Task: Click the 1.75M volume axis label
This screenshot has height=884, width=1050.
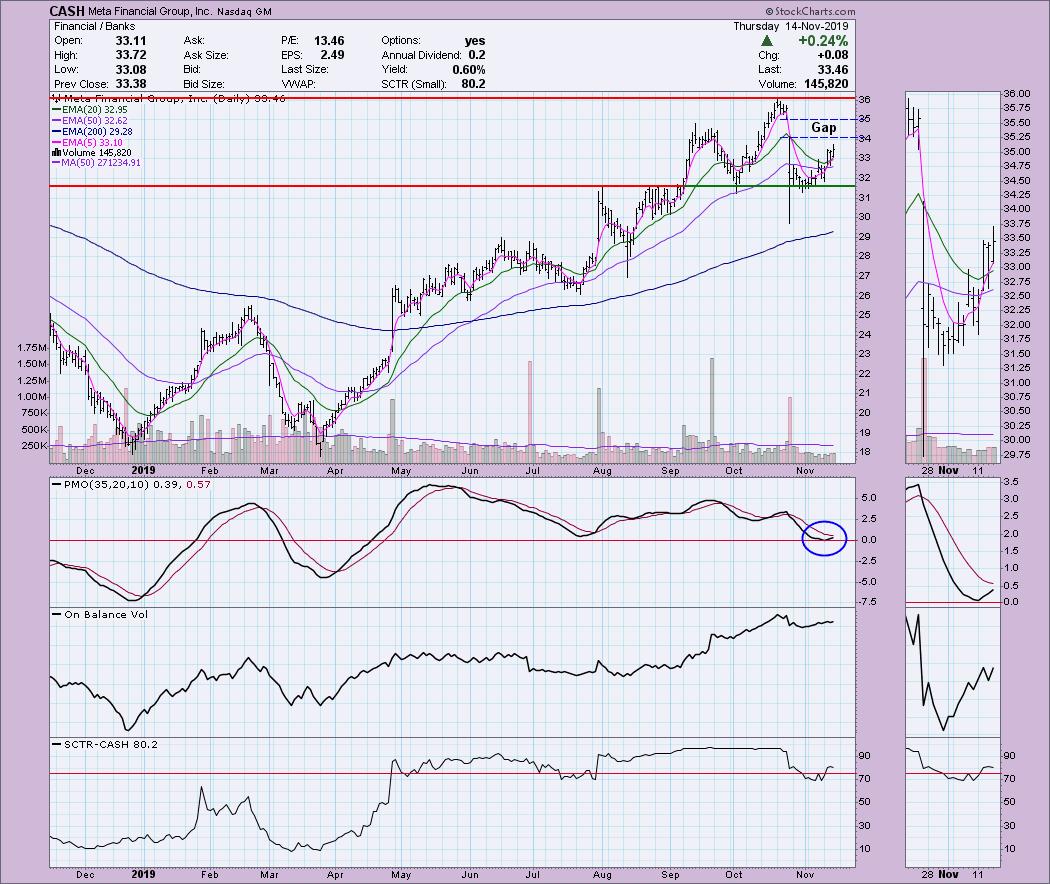Action: 33,348
